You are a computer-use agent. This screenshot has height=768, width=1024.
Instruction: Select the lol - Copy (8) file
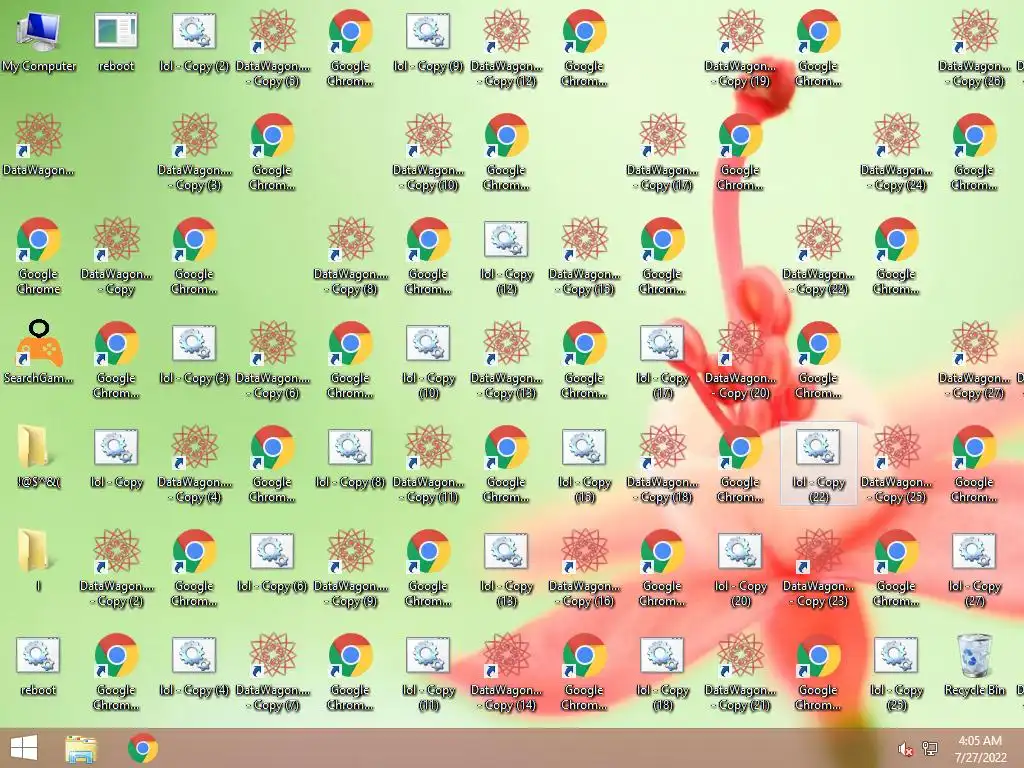pos(351,458)
